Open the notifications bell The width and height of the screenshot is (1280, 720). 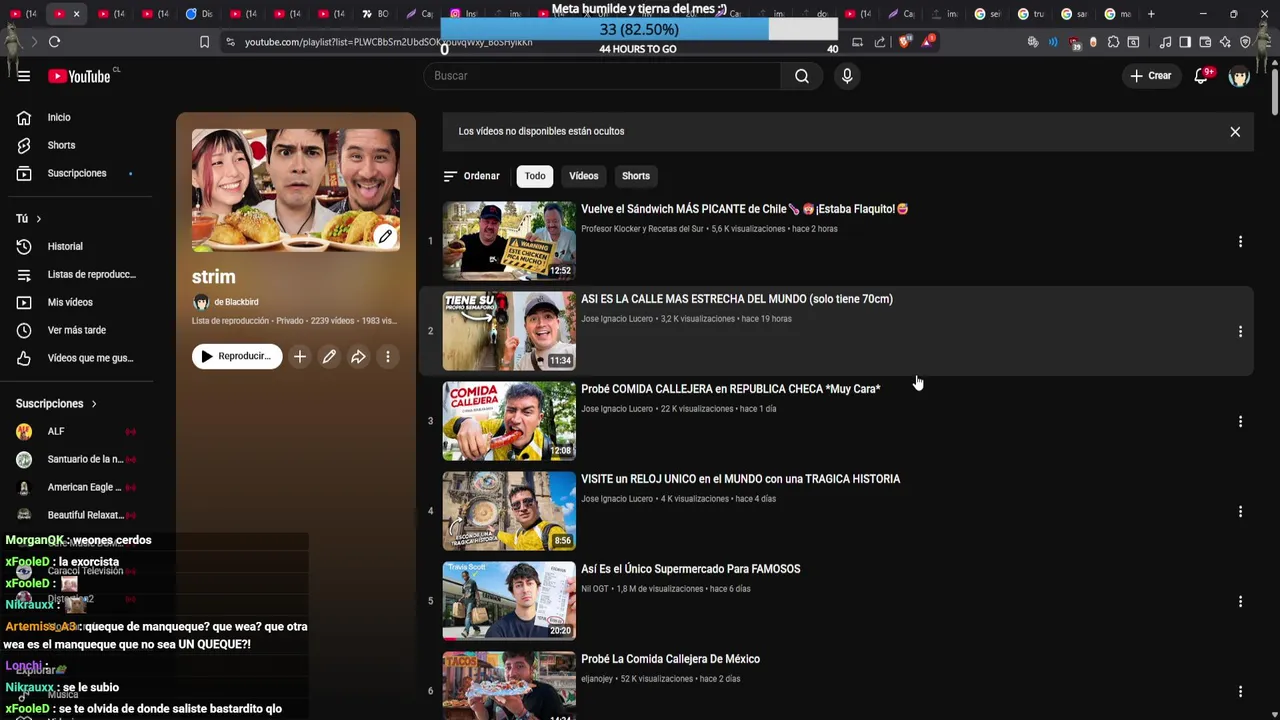tap(1201, 76)
